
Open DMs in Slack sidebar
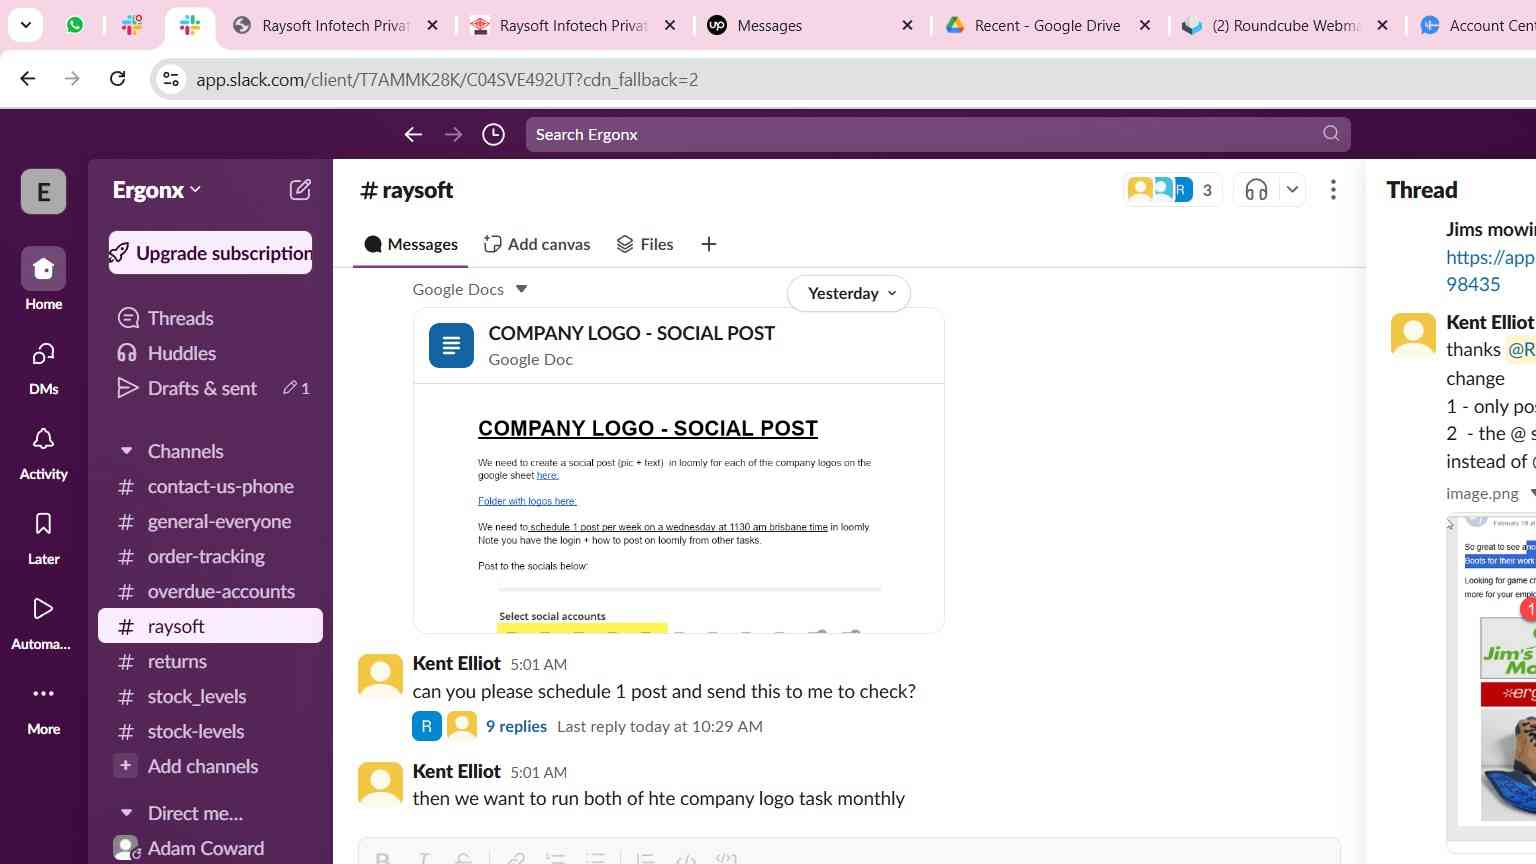point(43,366)
